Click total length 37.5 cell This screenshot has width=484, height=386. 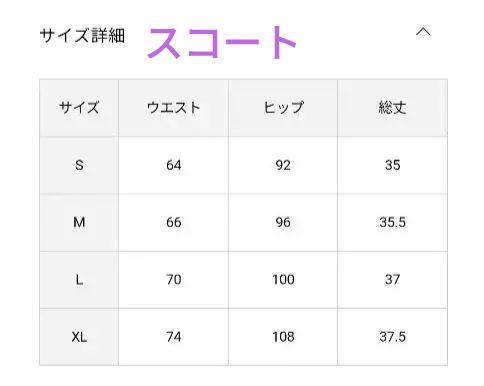(x=392, y=337)
